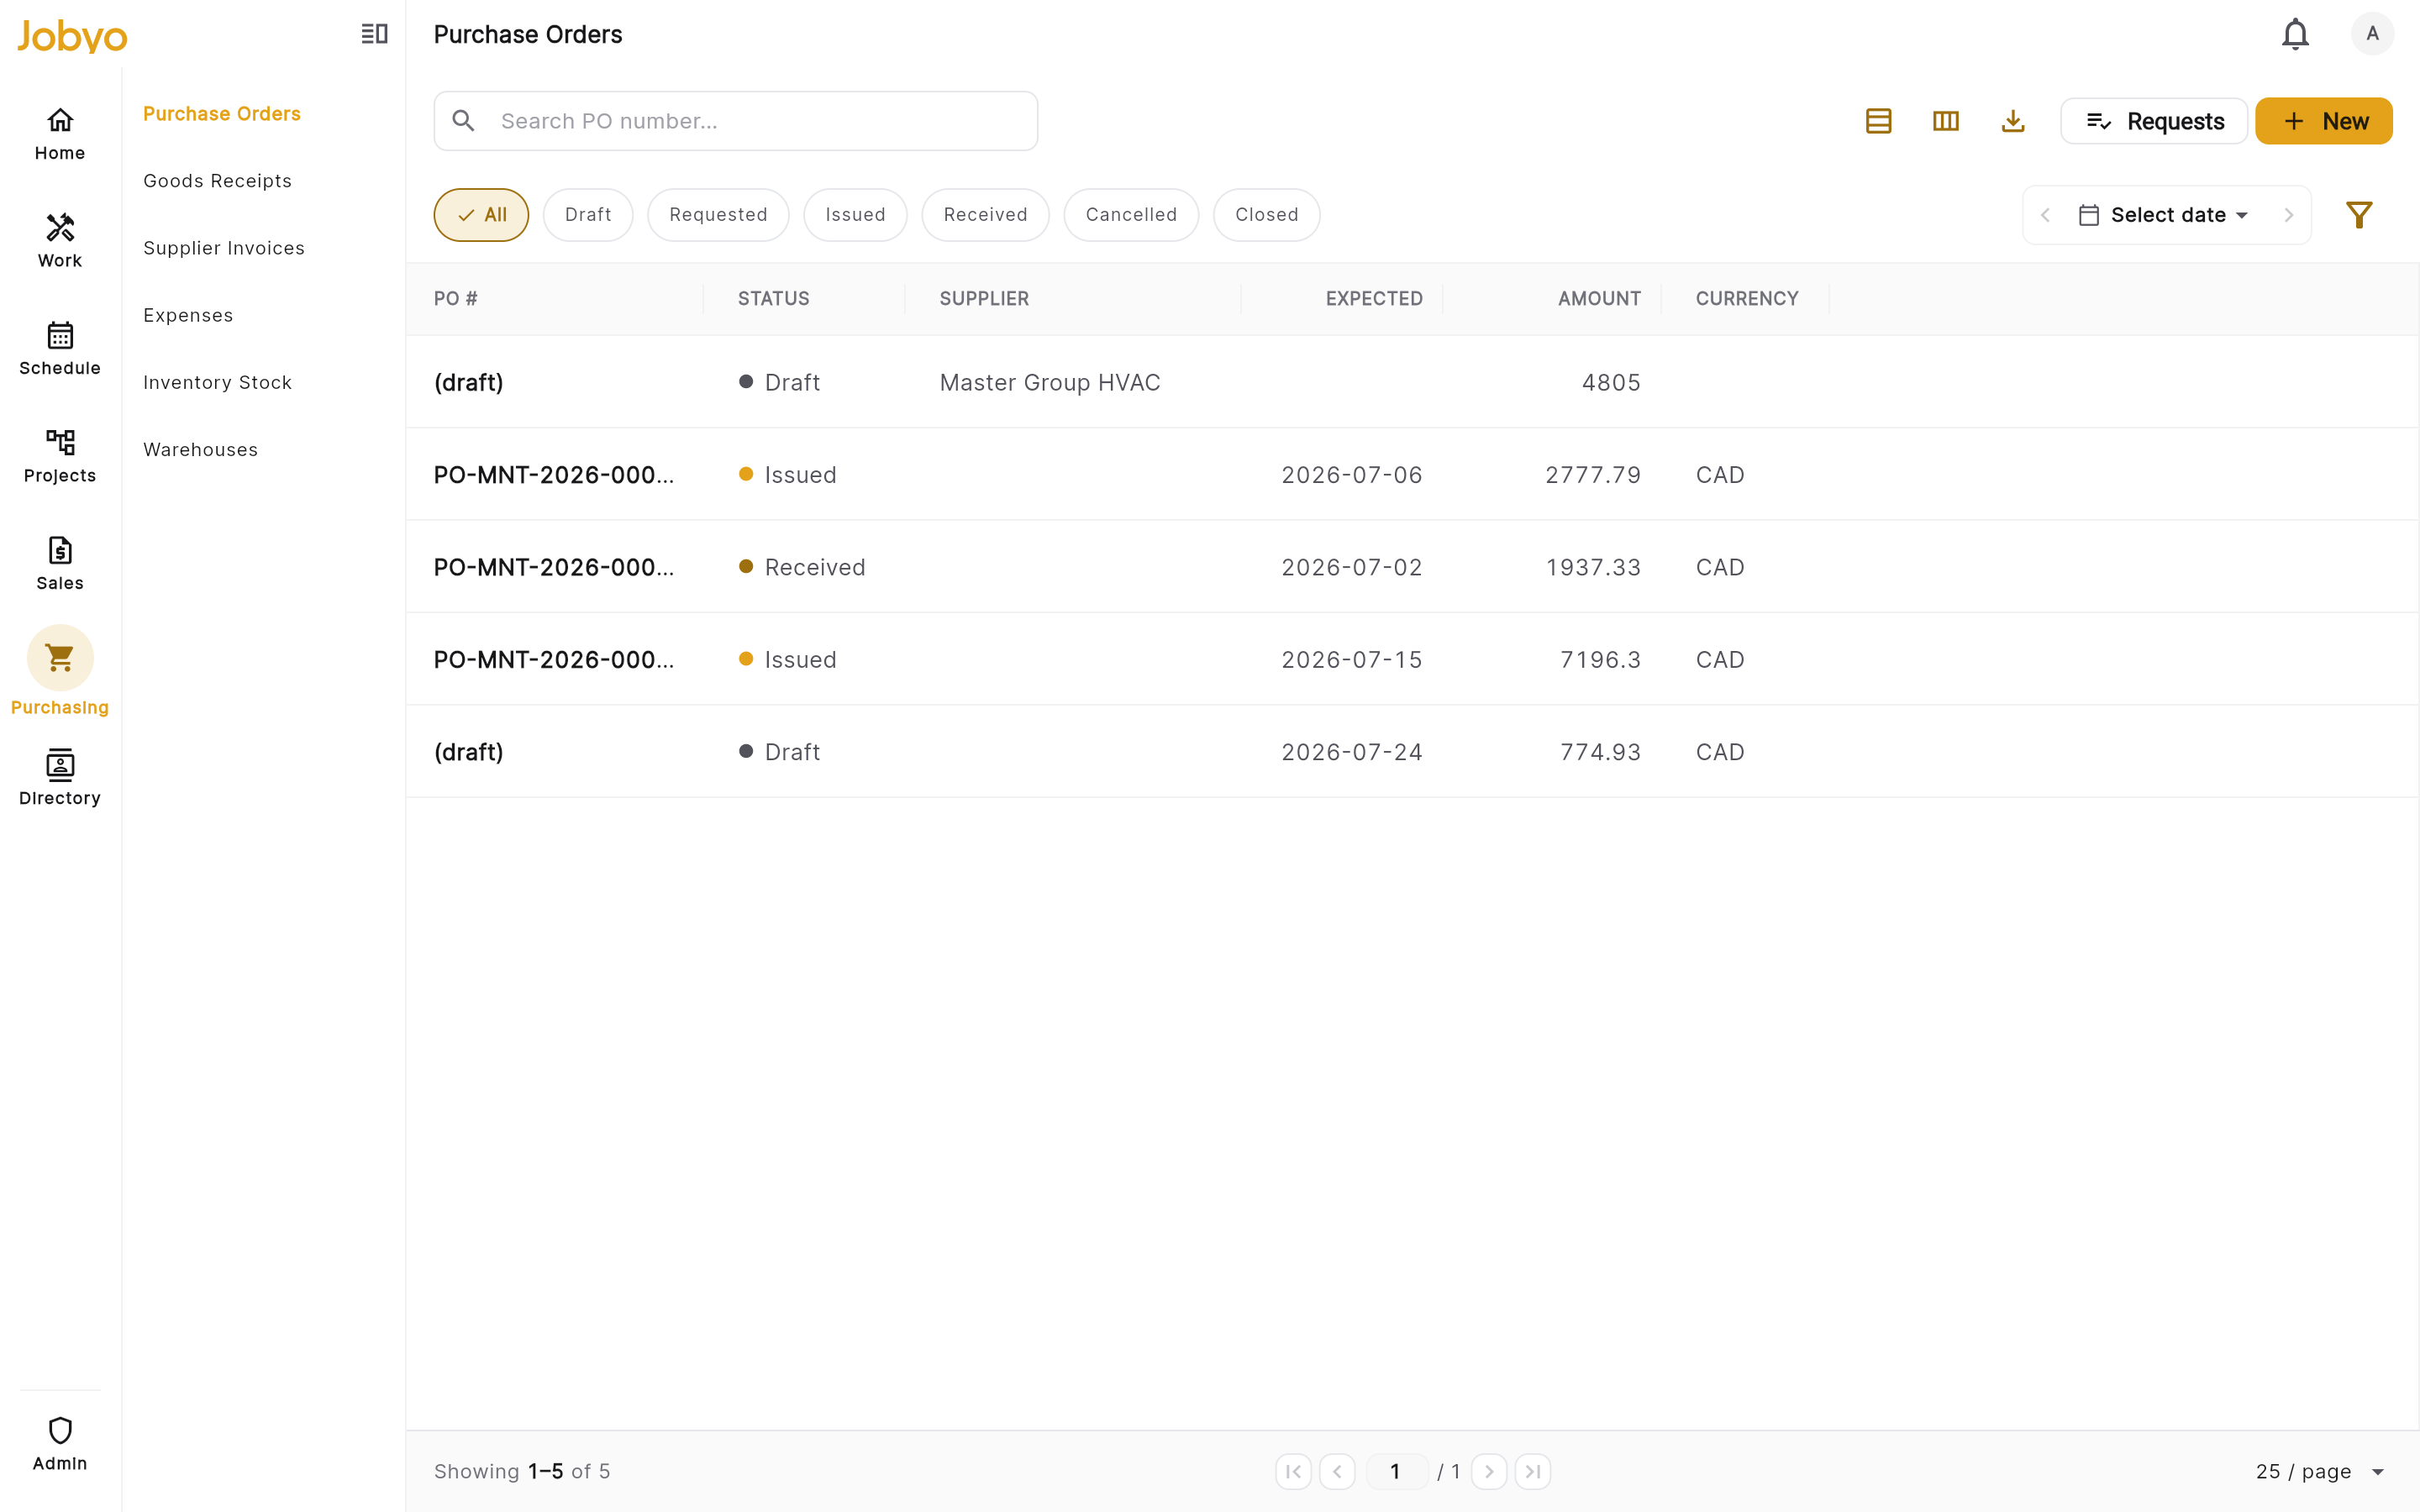Go to next page
This screenshot has width=2420, height=1512.
click(1489, 1471)
